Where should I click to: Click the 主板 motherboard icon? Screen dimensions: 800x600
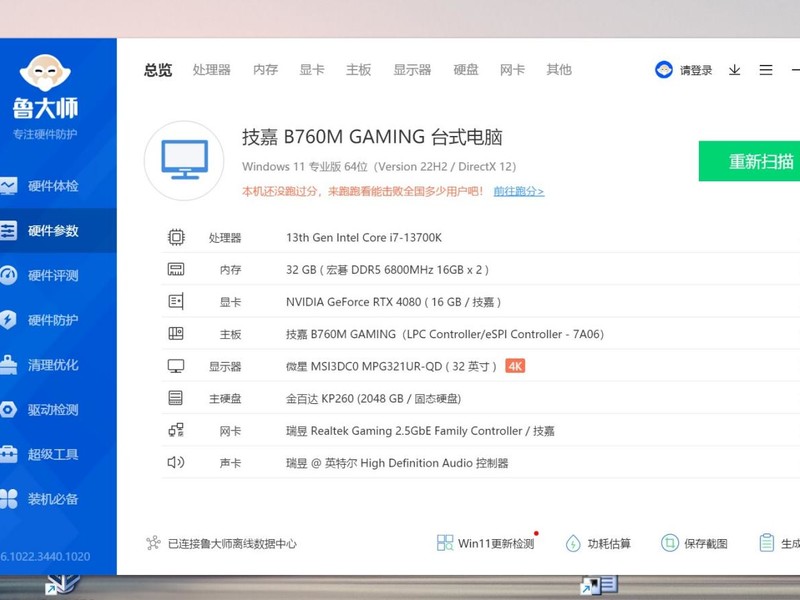176,334
